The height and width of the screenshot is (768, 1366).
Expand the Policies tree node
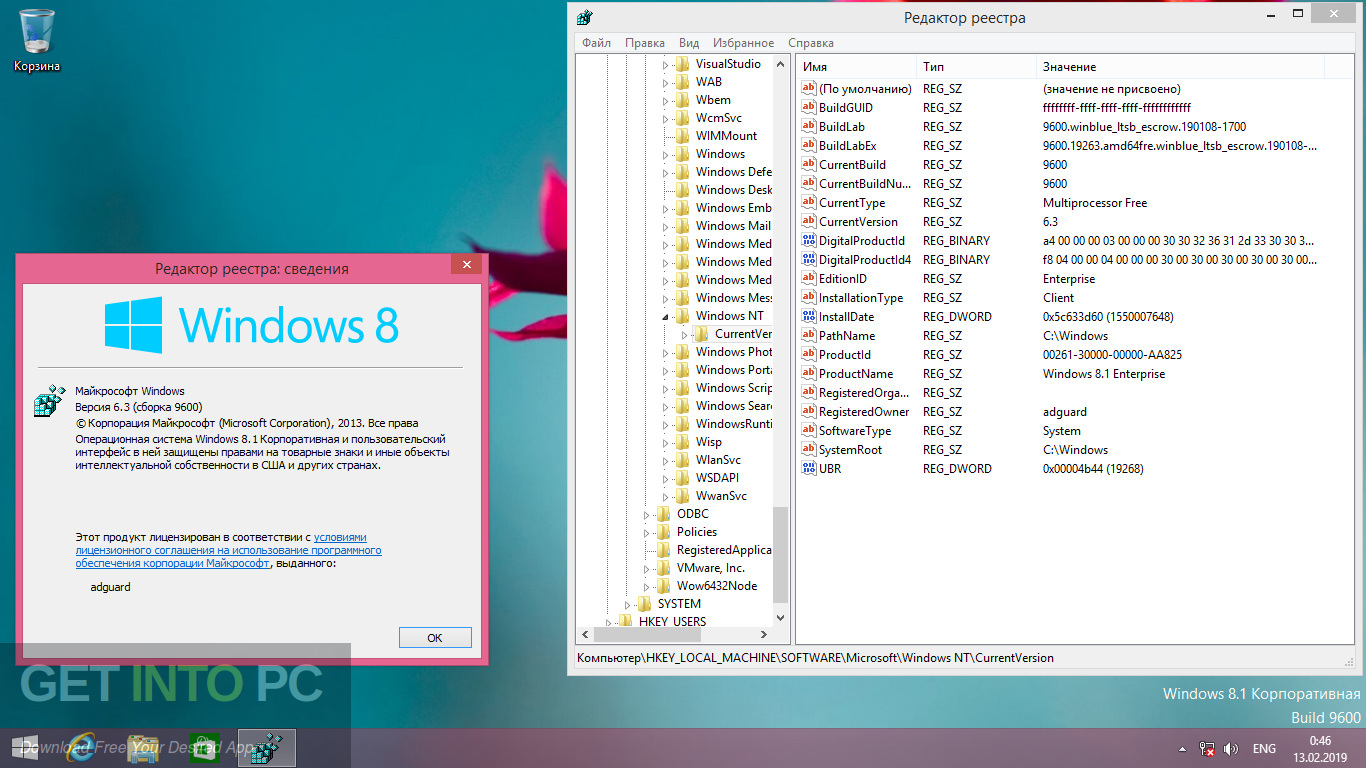(x=646, y=532)
